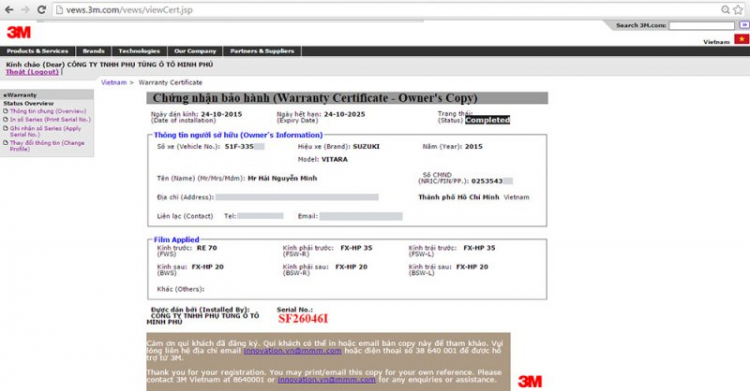Reload the page with refresh icon
The height and width of the screenshot is (391, 750).
coord(42,10)
